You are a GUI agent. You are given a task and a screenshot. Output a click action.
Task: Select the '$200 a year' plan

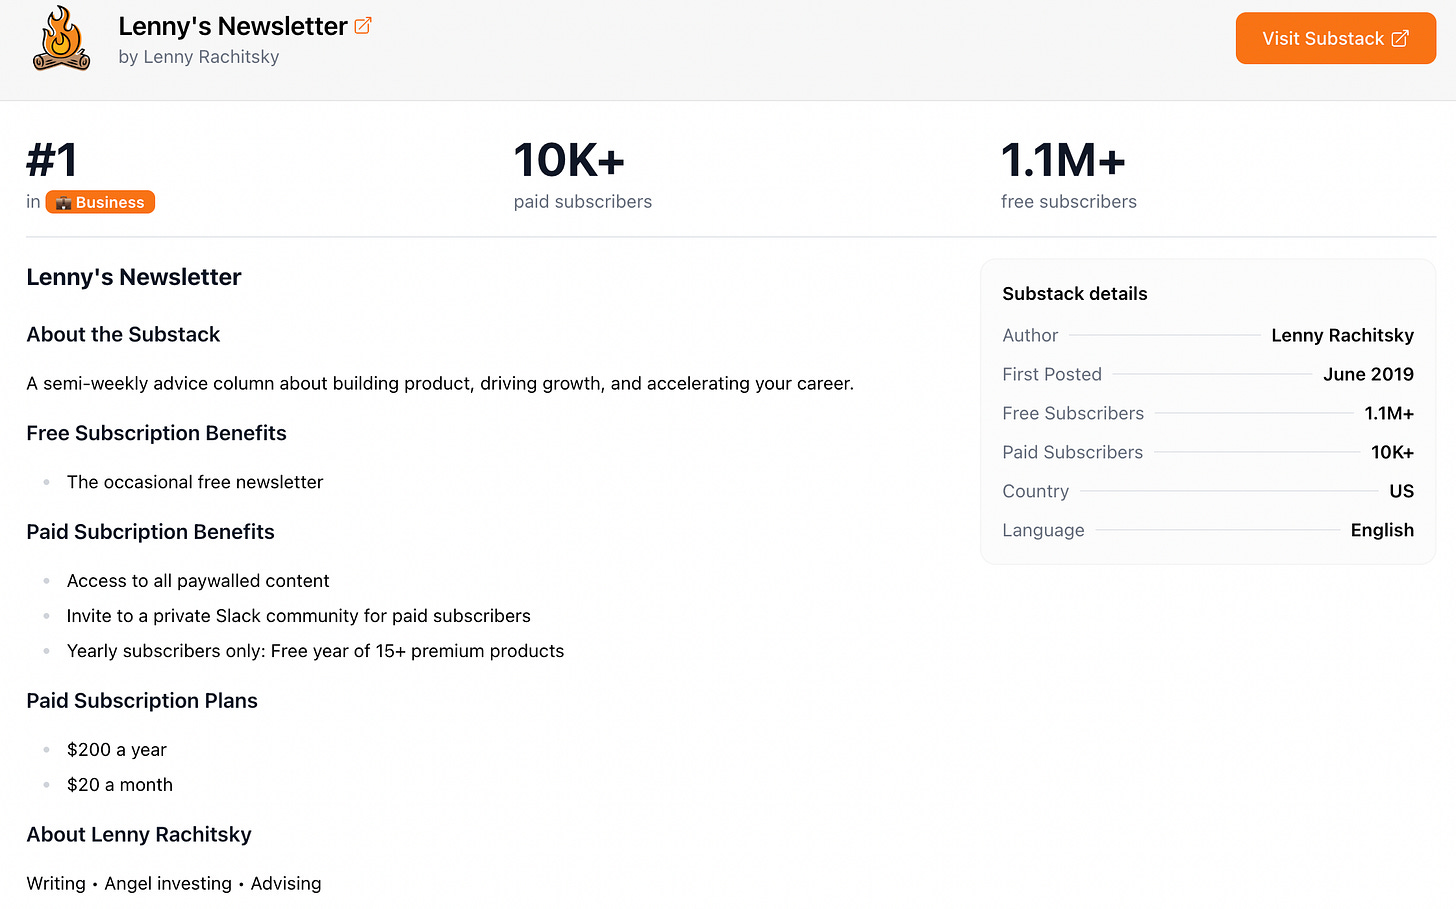coord(117,750)
